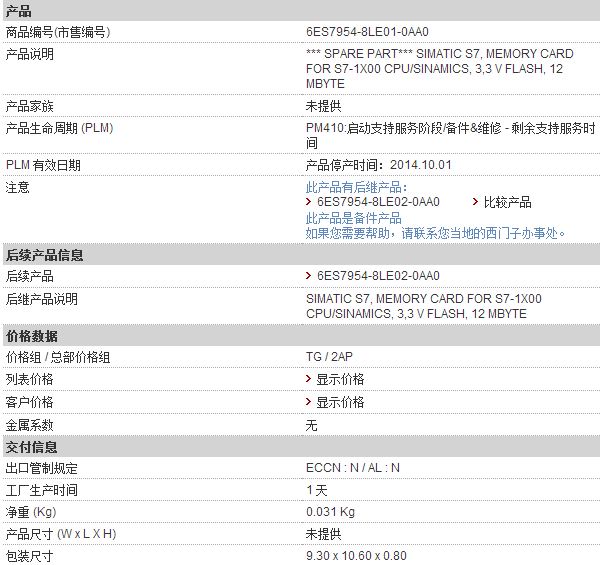Click the 比较产品 compare link
Viewport: 600px width, 565px height.
tap(507, 202)
